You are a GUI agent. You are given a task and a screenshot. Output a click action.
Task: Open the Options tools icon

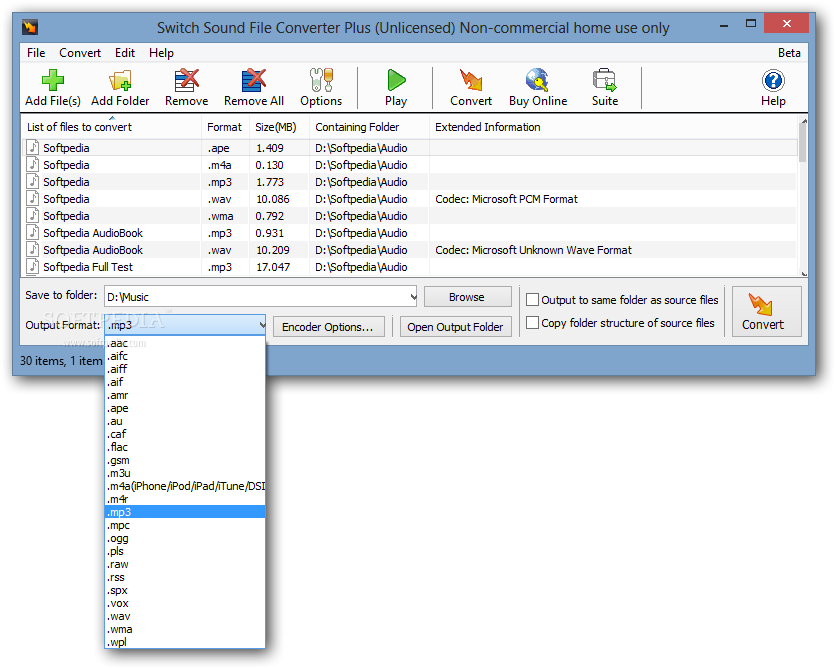pyautogui.click(x=321, y=80)
